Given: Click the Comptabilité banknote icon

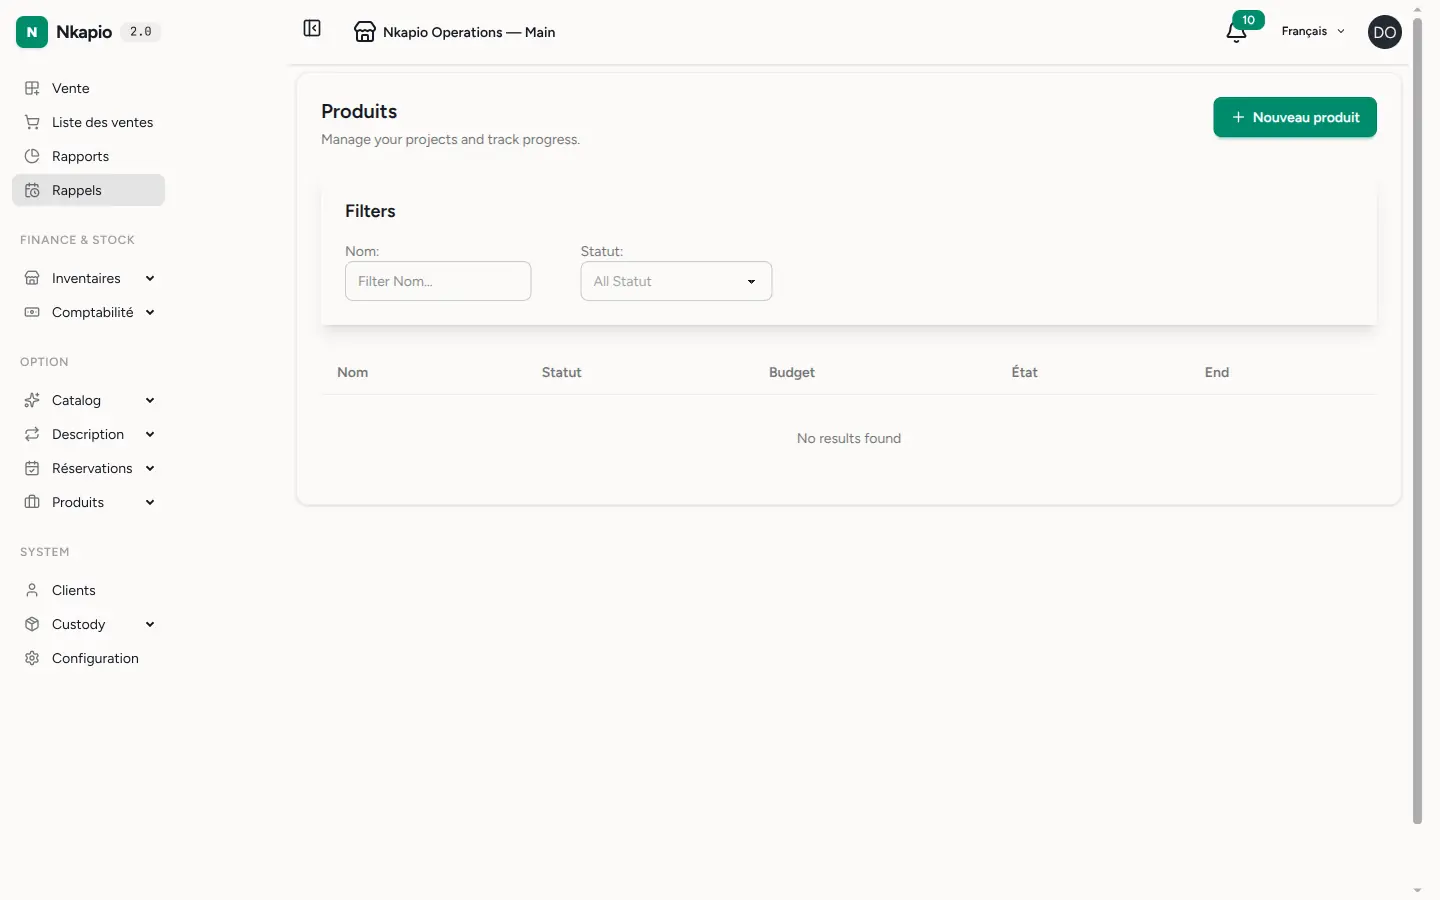Looking at the screenshot, I should point(32,312).
